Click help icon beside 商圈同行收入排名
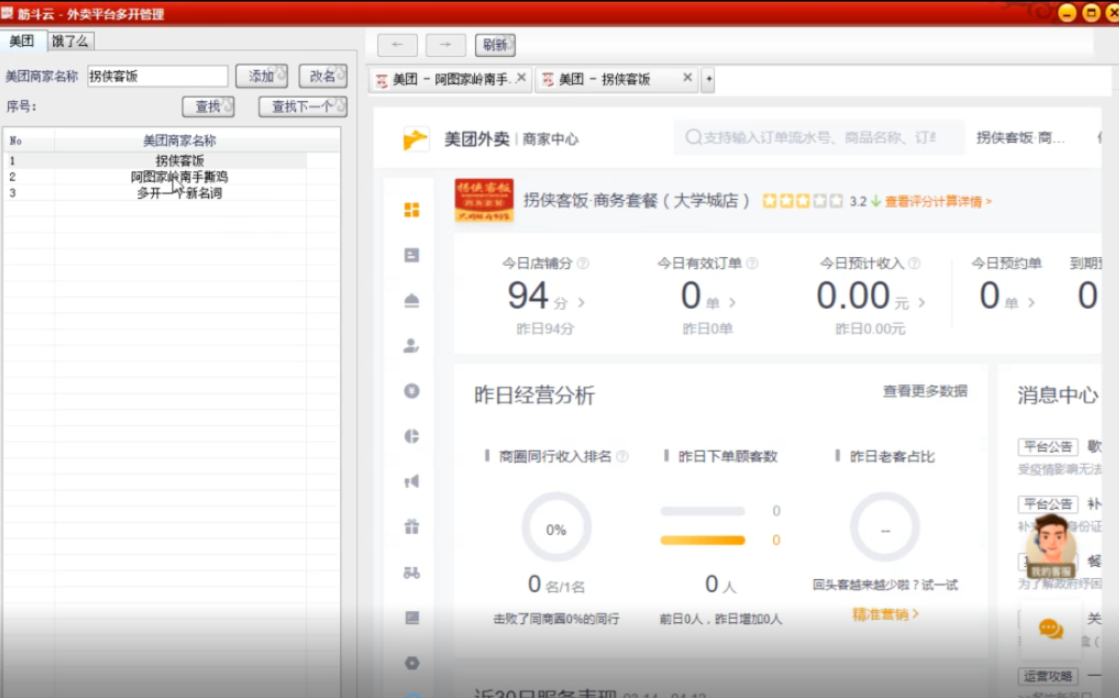The image size is (1119, 698). (x=622, y=456)
